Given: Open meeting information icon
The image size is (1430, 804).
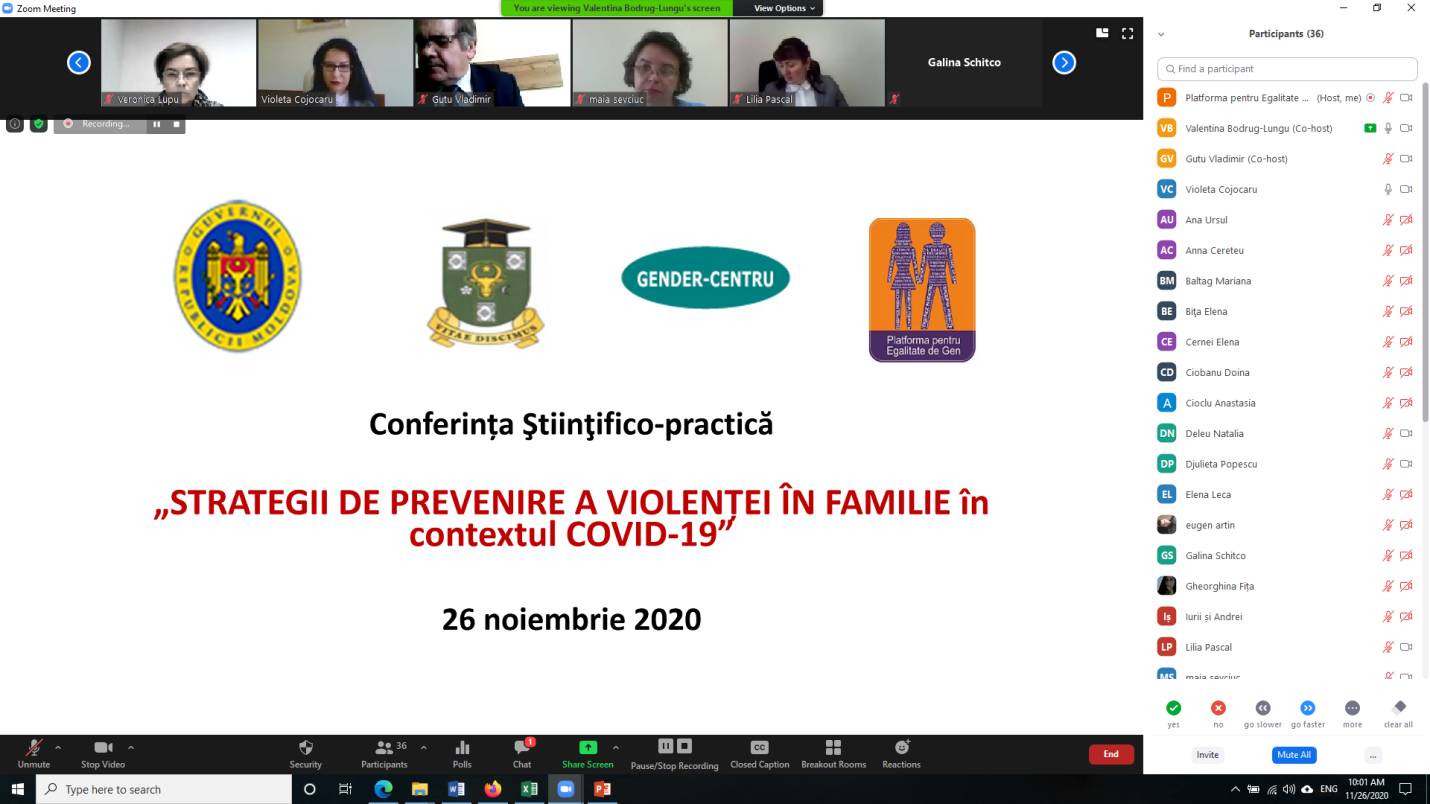Looking at the screenshot, I should 15,124.
